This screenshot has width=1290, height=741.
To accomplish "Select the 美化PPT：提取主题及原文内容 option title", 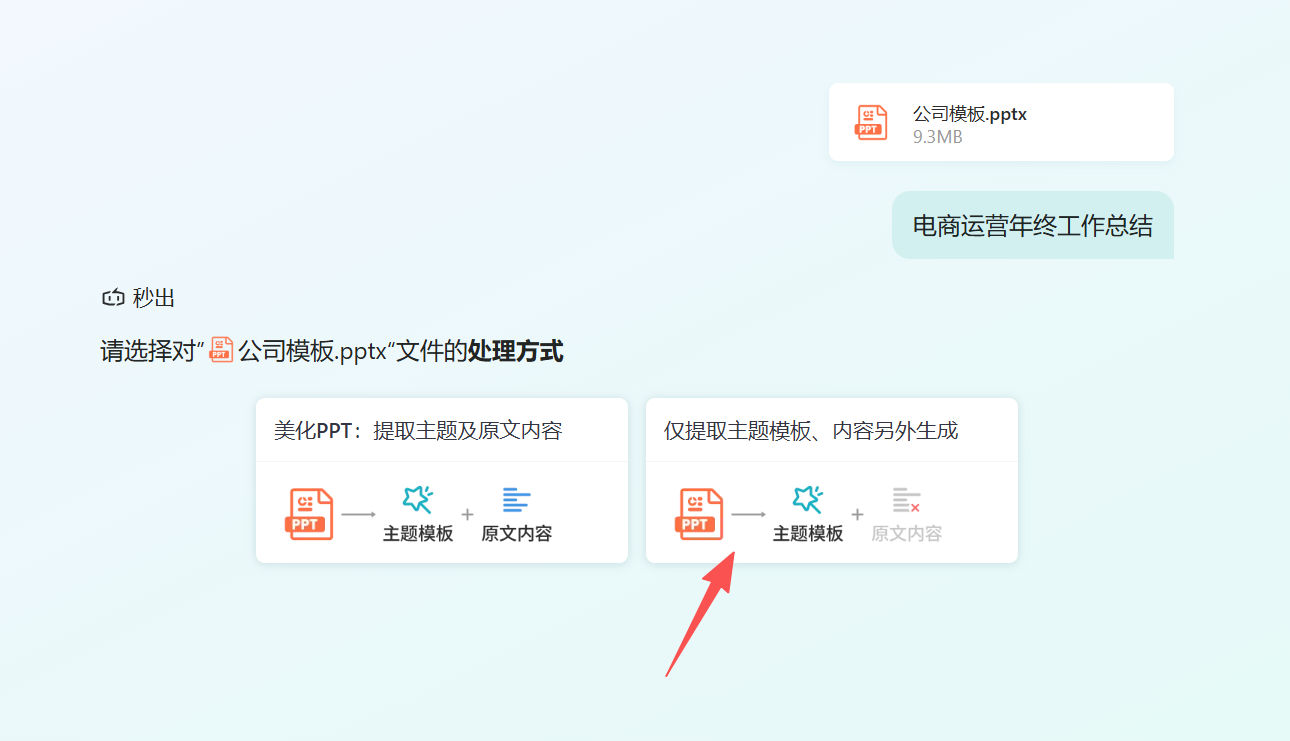I will coord(418,431).
